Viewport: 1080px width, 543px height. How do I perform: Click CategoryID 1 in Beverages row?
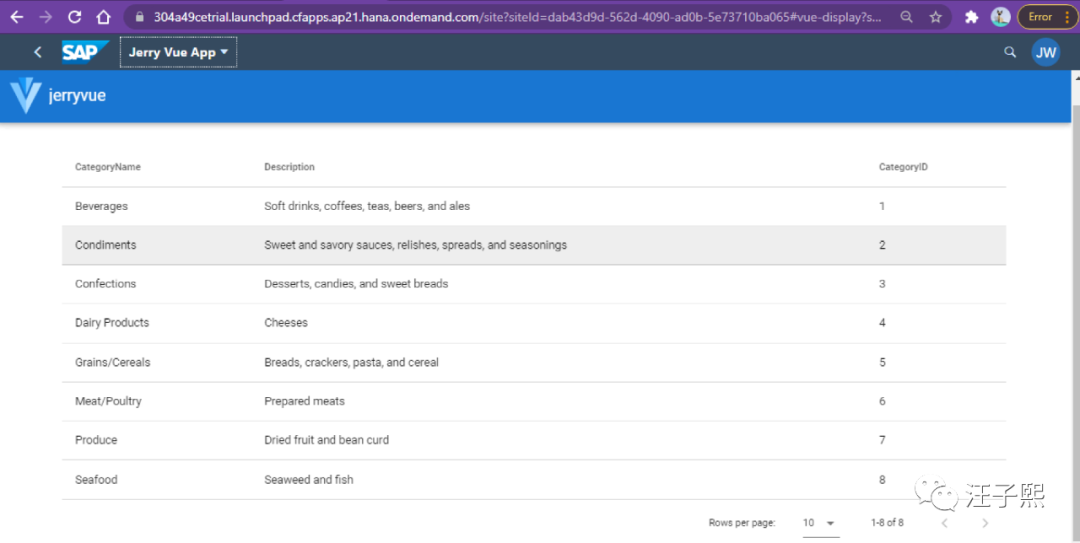pyautogui.click(x=882, y=206)
